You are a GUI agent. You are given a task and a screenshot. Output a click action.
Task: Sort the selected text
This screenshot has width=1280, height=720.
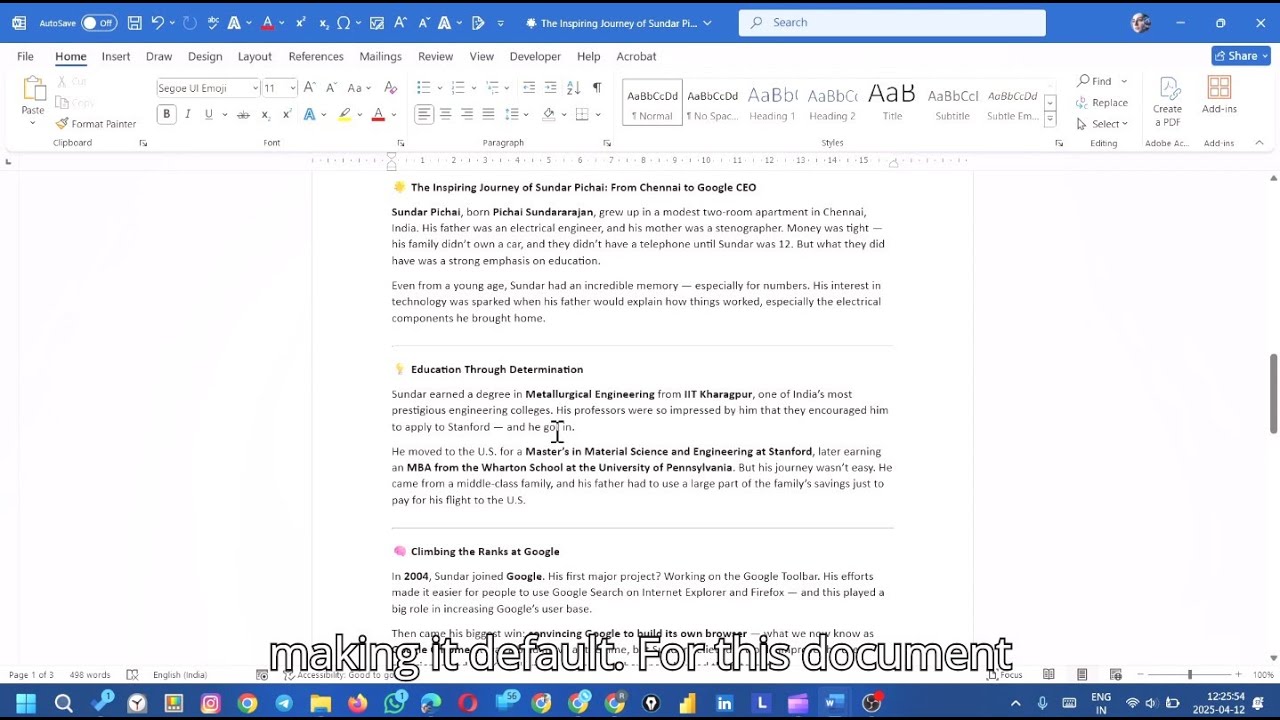[573, 88]
